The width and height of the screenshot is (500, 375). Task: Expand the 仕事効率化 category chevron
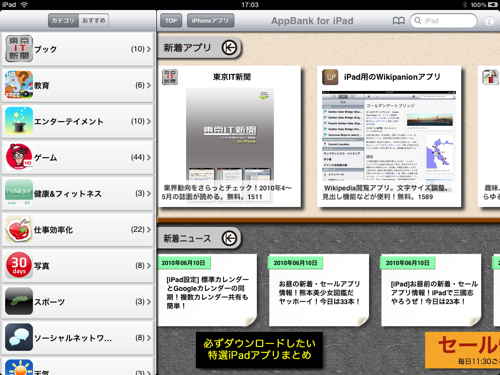pyautogui.click(x=149, y=230)
